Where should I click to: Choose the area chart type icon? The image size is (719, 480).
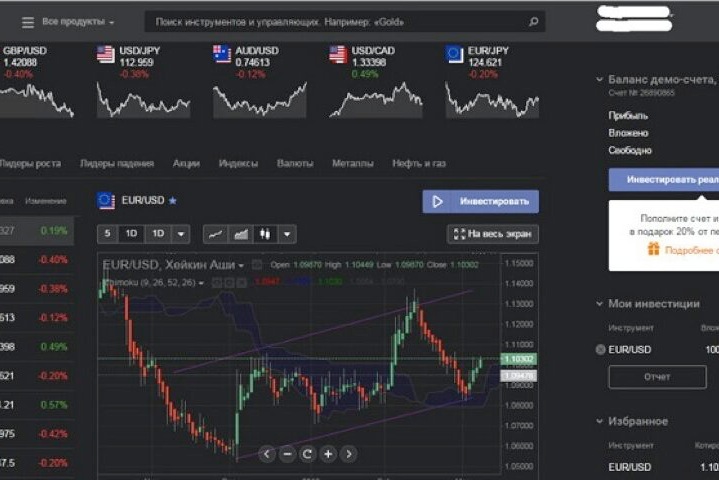[241, 234]
